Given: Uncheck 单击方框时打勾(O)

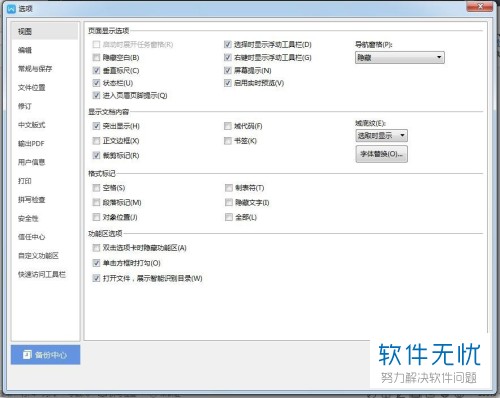Looking at the screenshot, I should click(96, 263).
